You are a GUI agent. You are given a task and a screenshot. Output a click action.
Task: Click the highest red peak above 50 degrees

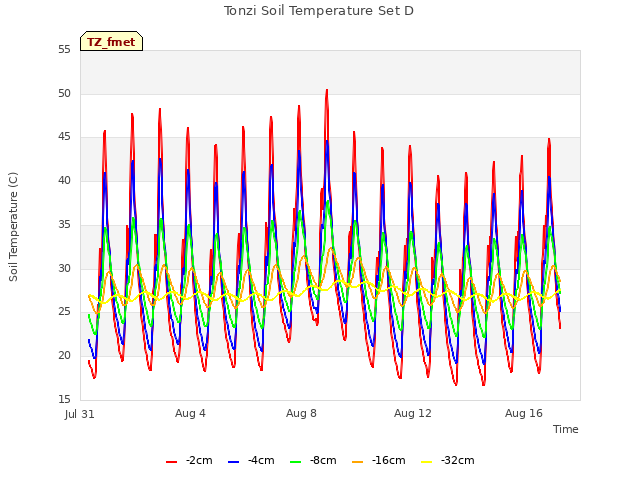327,91
